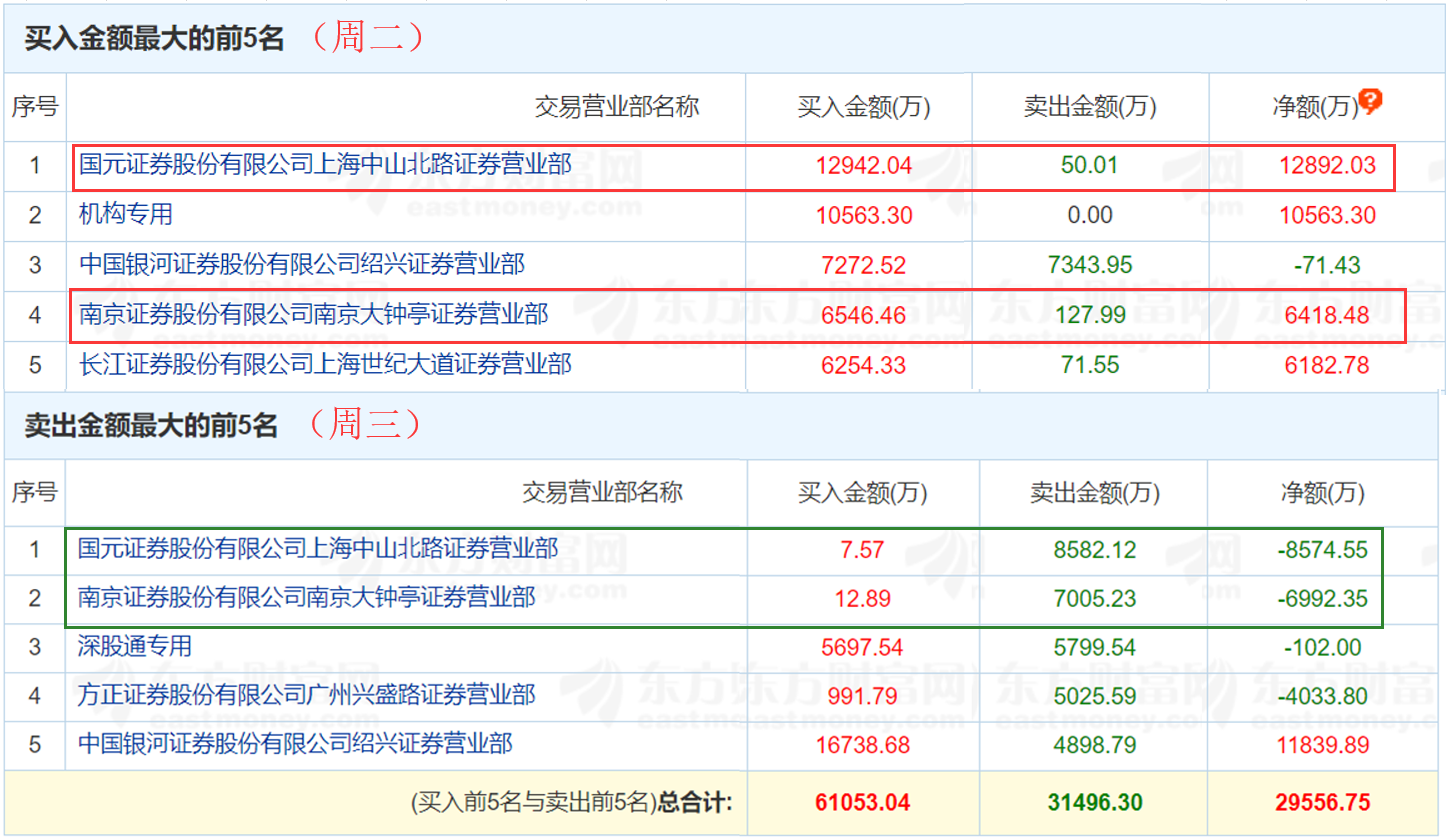This screenshot has height=839, width=1446.
Task: Open 国元证券上海中山北路营业部 link in the 卖出金额最大 table
Action: coord(318,548)
